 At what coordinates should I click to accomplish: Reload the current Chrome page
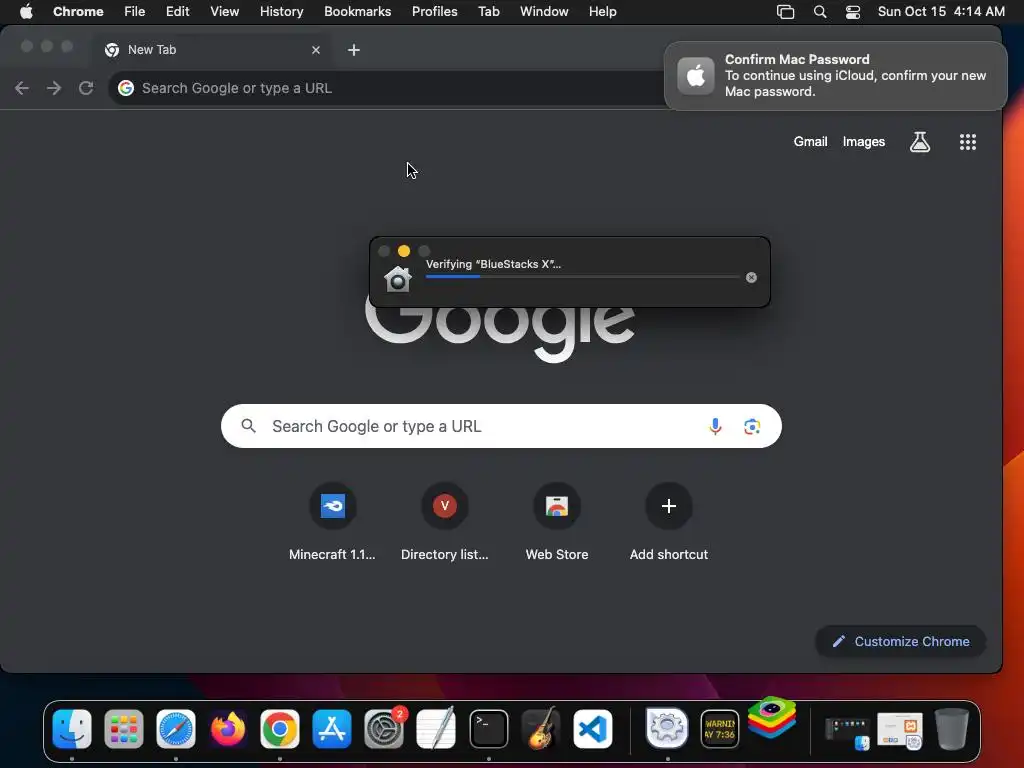[x=86, y=88]
